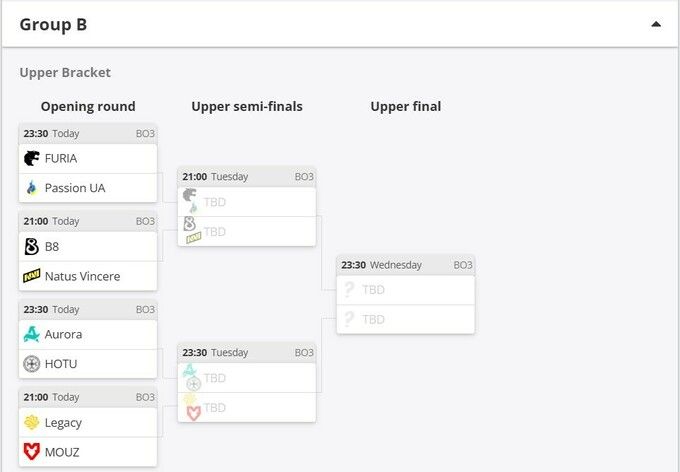680x472 pixels.
Task: Collapse the Group B section arrow
Action: [x=656, y=24]
